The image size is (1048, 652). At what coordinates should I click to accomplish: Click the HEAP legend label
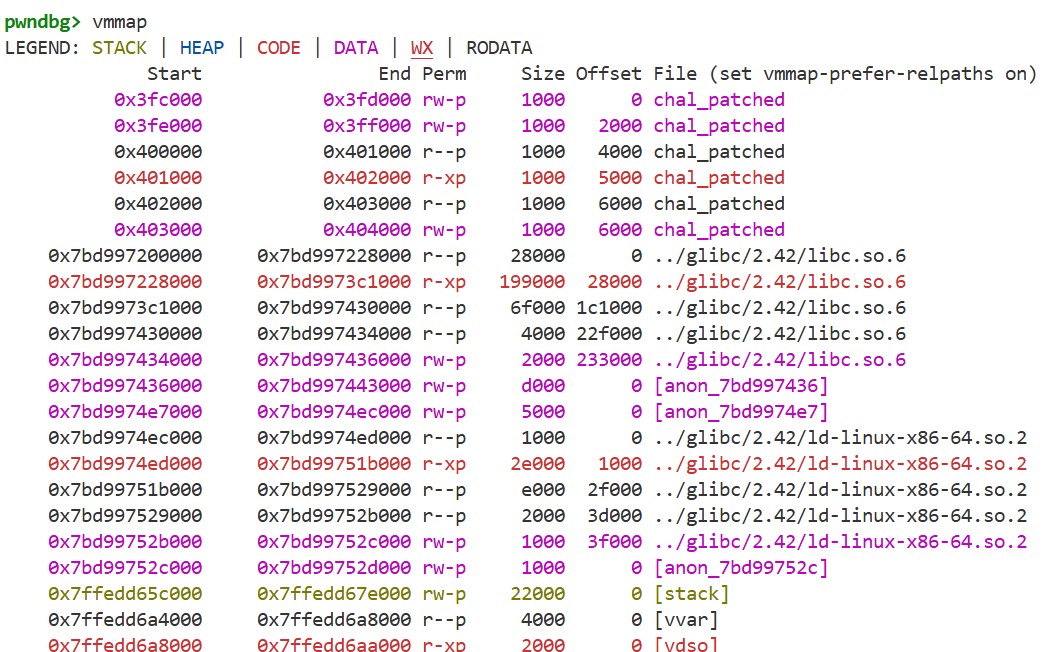[202, 48]
